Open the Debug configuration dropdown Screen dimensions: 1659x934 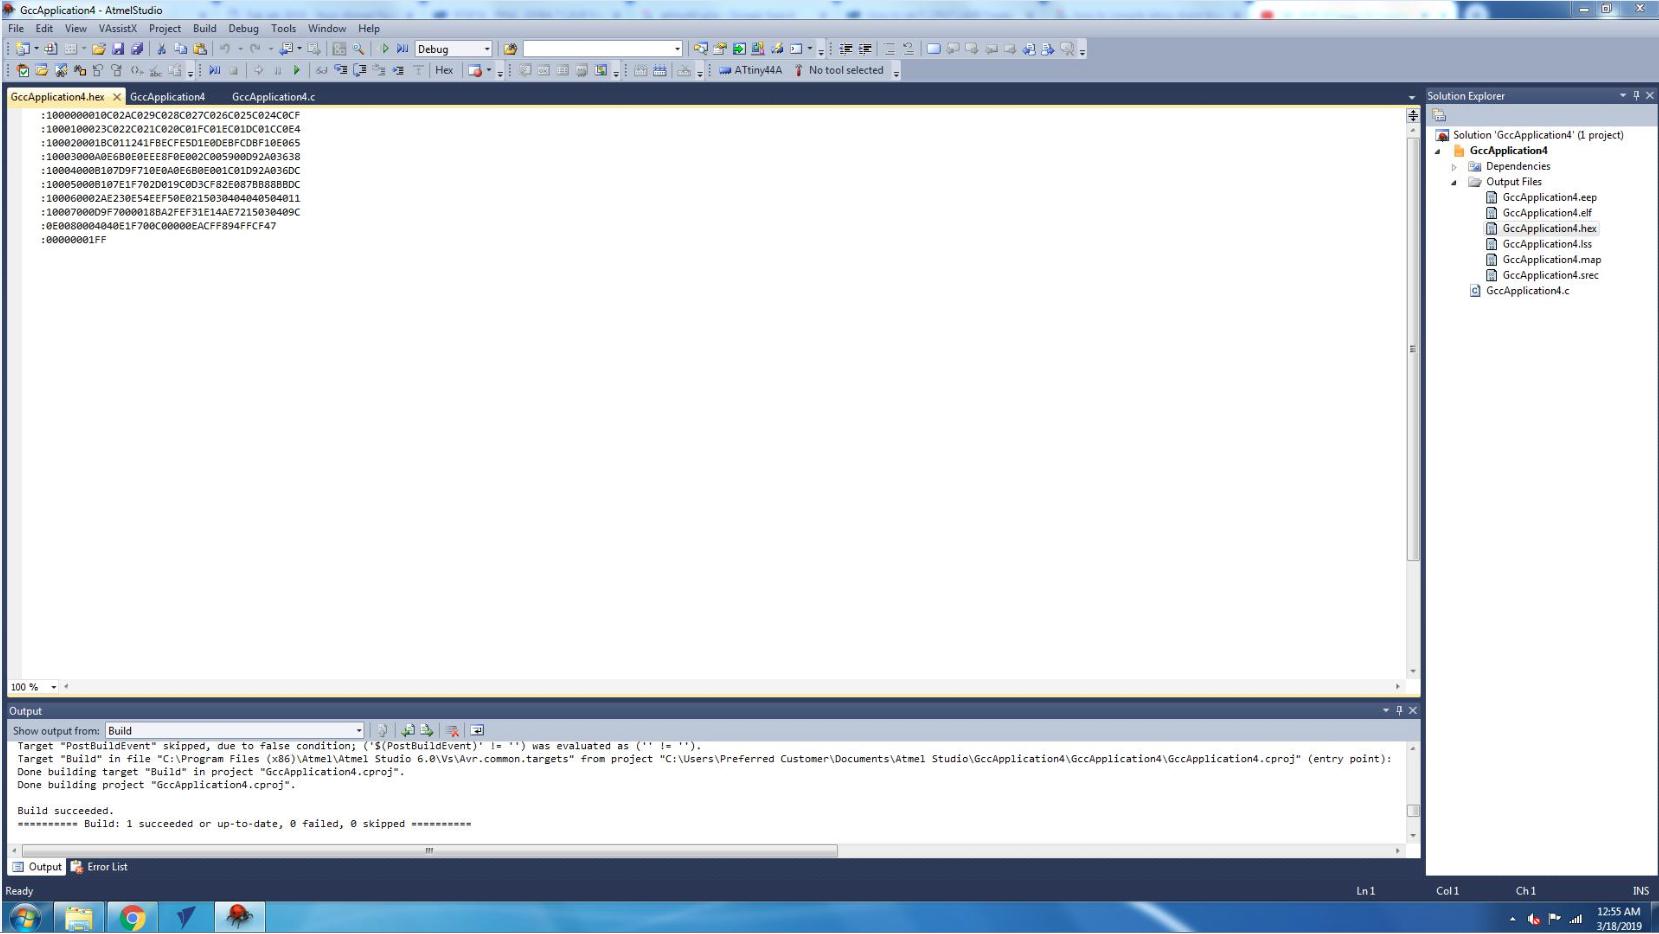[x=487, y=49]
